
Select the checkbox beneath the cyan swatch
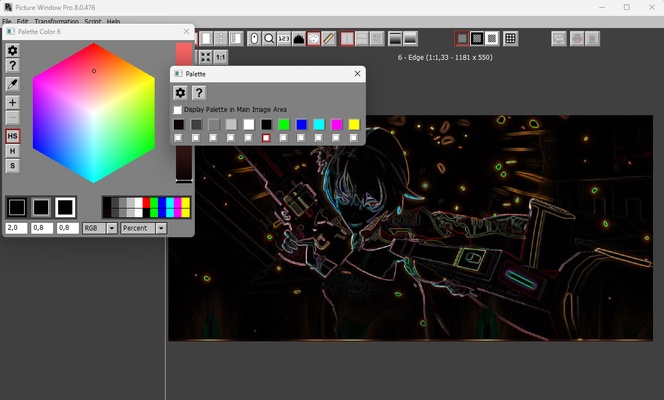(318, 138)
